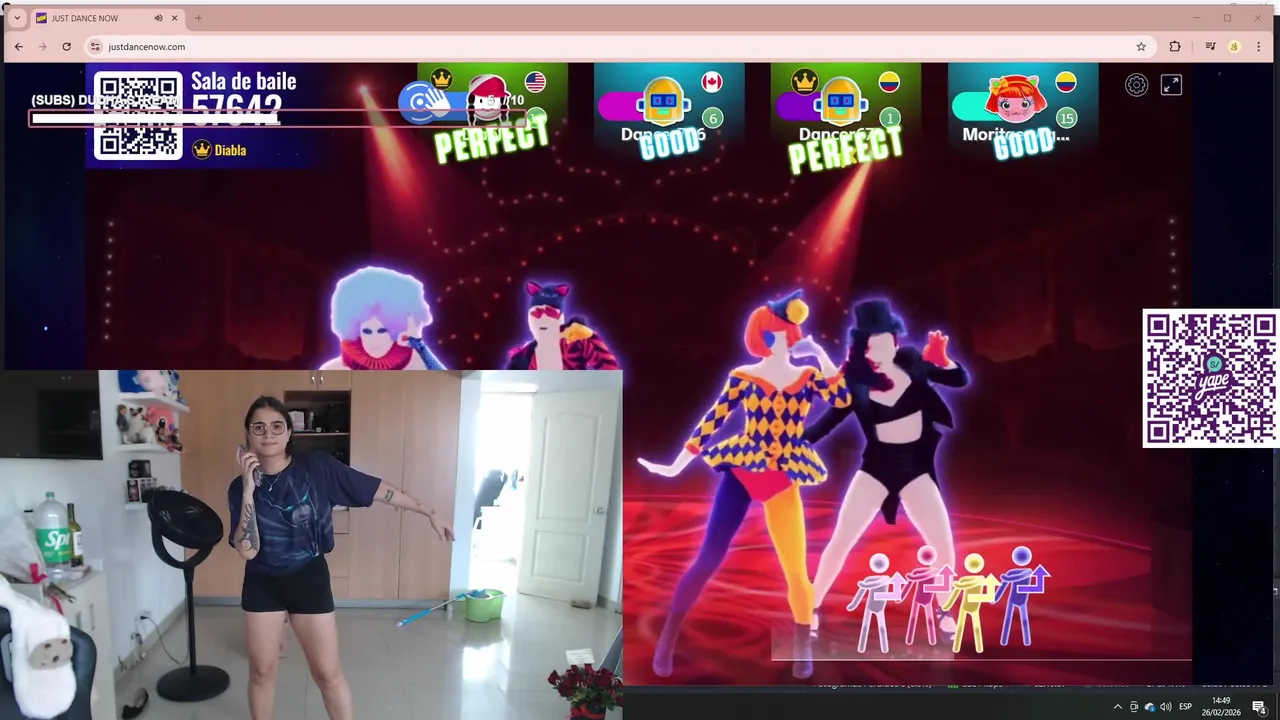View site information for justdancenow.com
The width and height of the screenshot is (1280, 720).
pos(95,46)
